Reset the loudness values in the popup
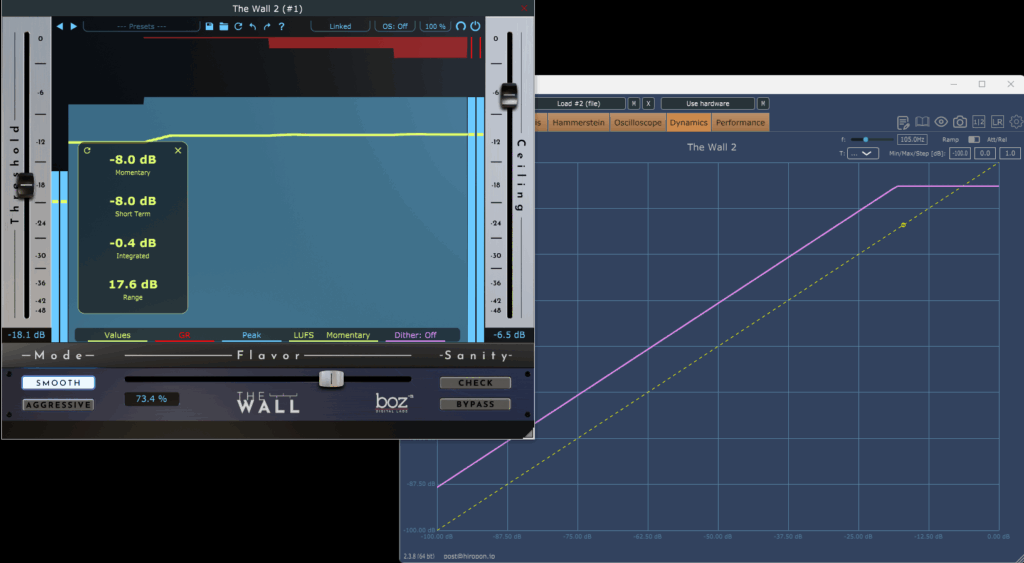1024x563 pixels. click(87, 150)
